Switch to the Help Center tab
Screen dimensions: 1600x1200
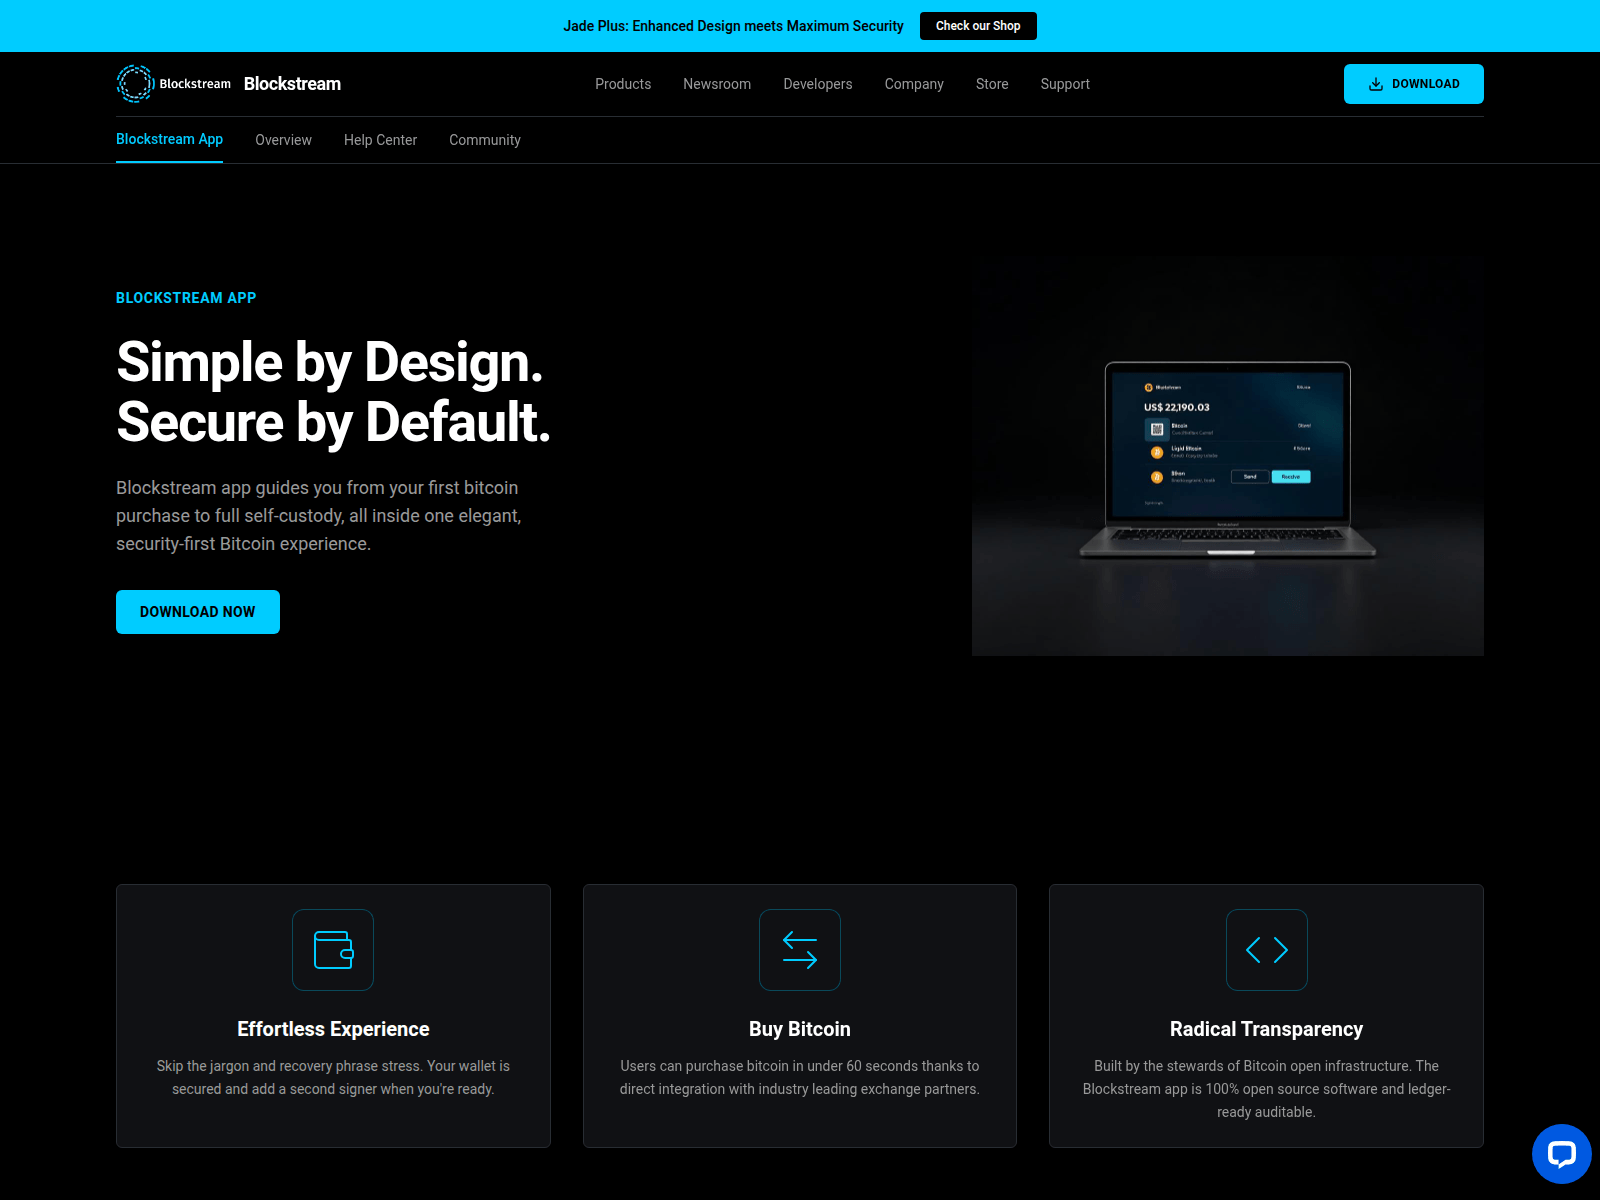tap(380, 140)
